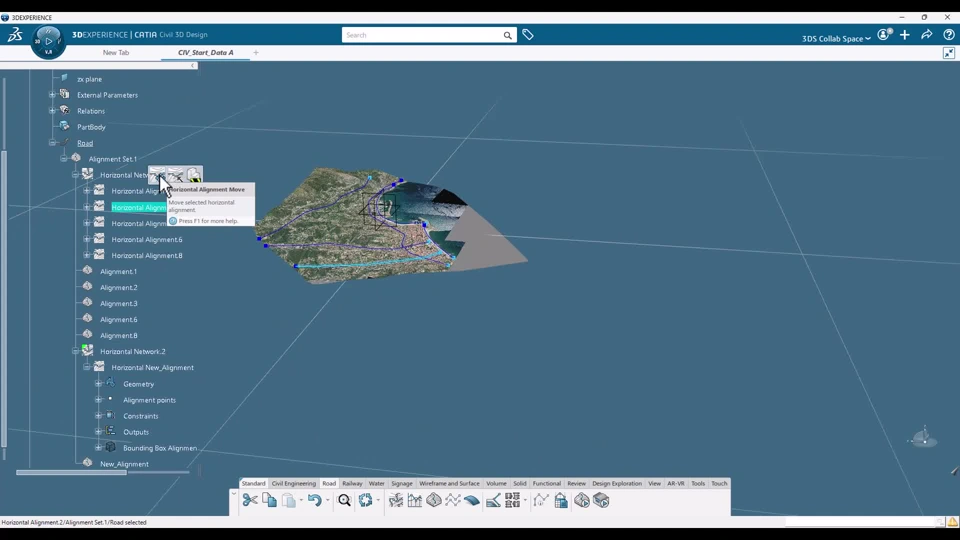This screenshot has height=540, width=960.
Task: Open the Paste options dropdown arrow
Action: pyautogui.click(x=301, y=501)
